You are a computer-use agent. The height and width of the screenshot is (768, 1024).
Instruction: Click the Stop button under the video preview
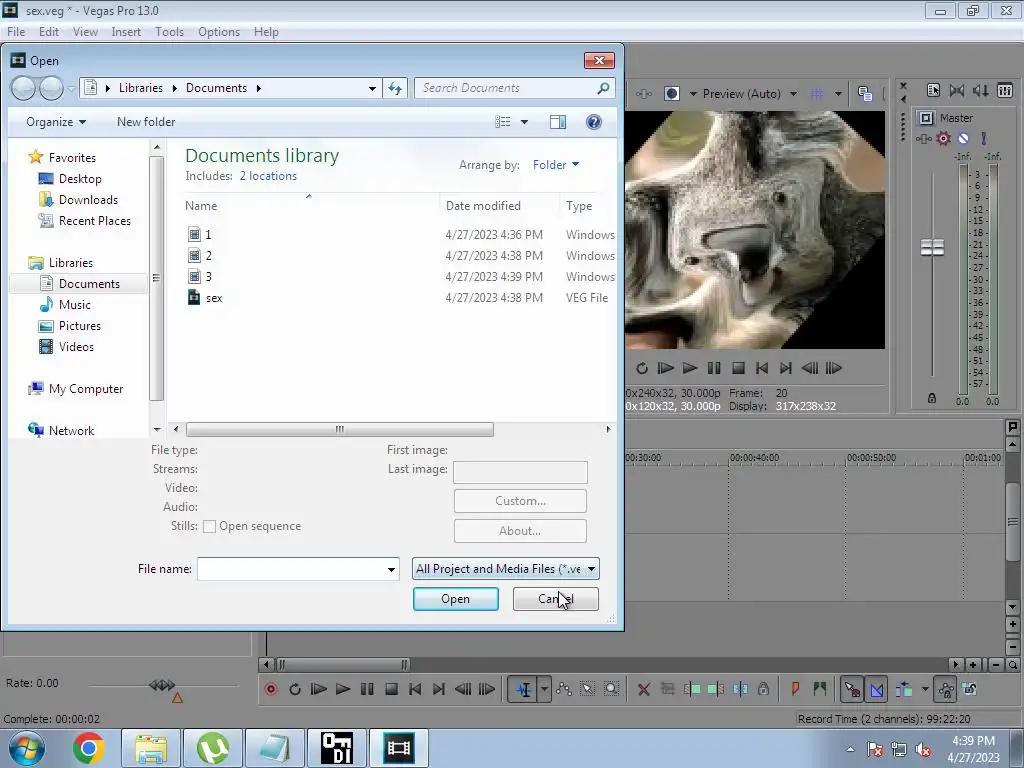(738, 368)
